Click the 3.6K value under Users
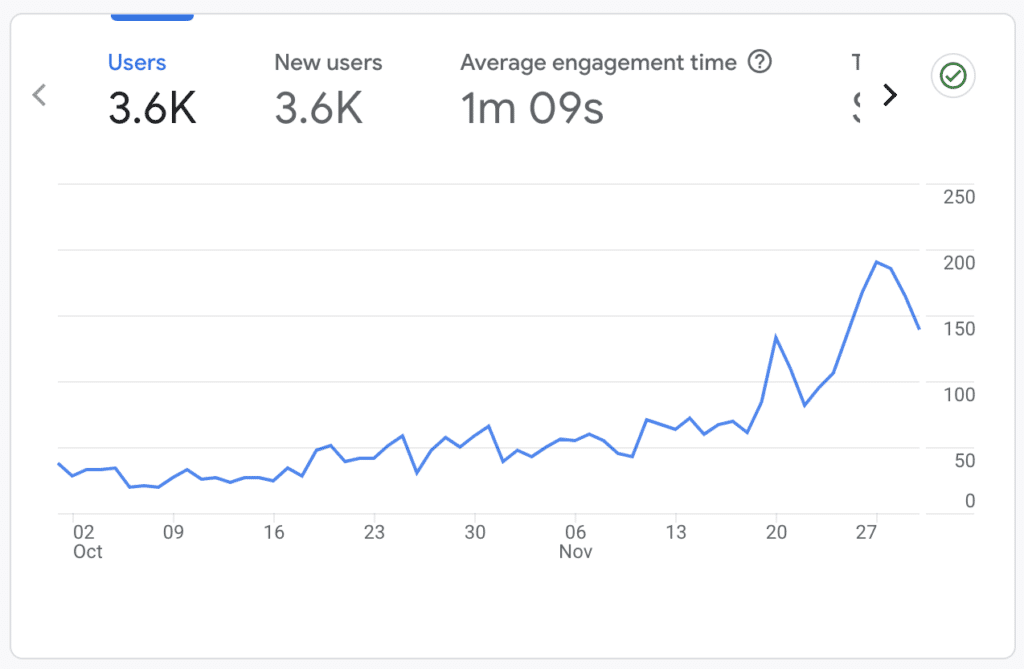This screenshot has height=669, width=1024. pyautogui.click(x=152, y=108)
